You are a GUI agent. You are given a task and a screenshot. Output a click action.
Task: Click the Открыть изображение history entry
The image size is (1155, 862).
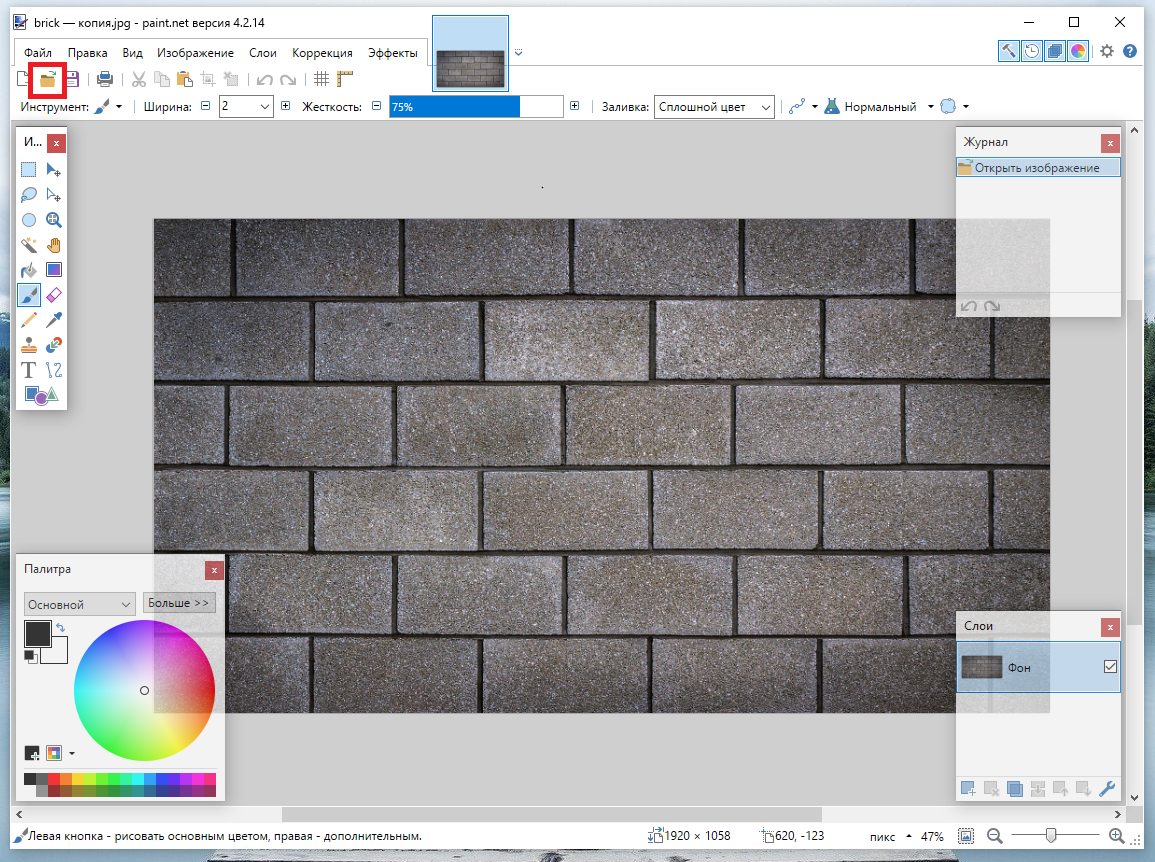[x=1038, y=167]
